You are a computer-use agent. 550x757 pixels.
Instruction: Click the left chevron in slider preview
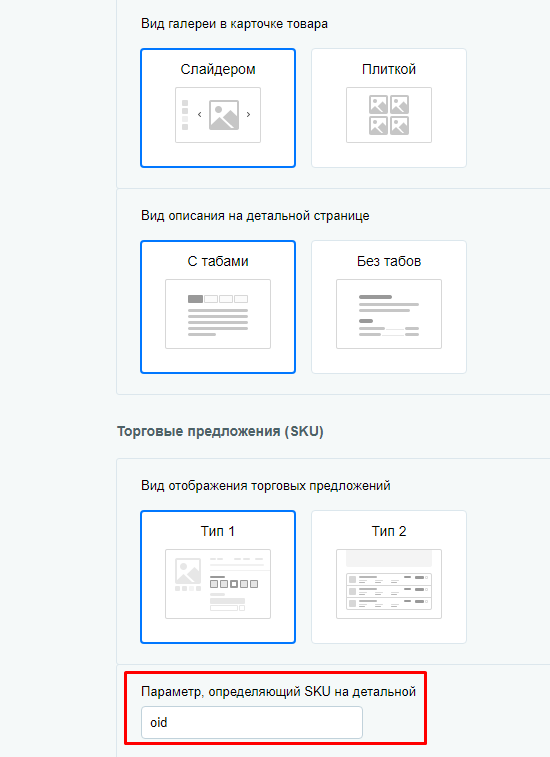click(199, 115)
